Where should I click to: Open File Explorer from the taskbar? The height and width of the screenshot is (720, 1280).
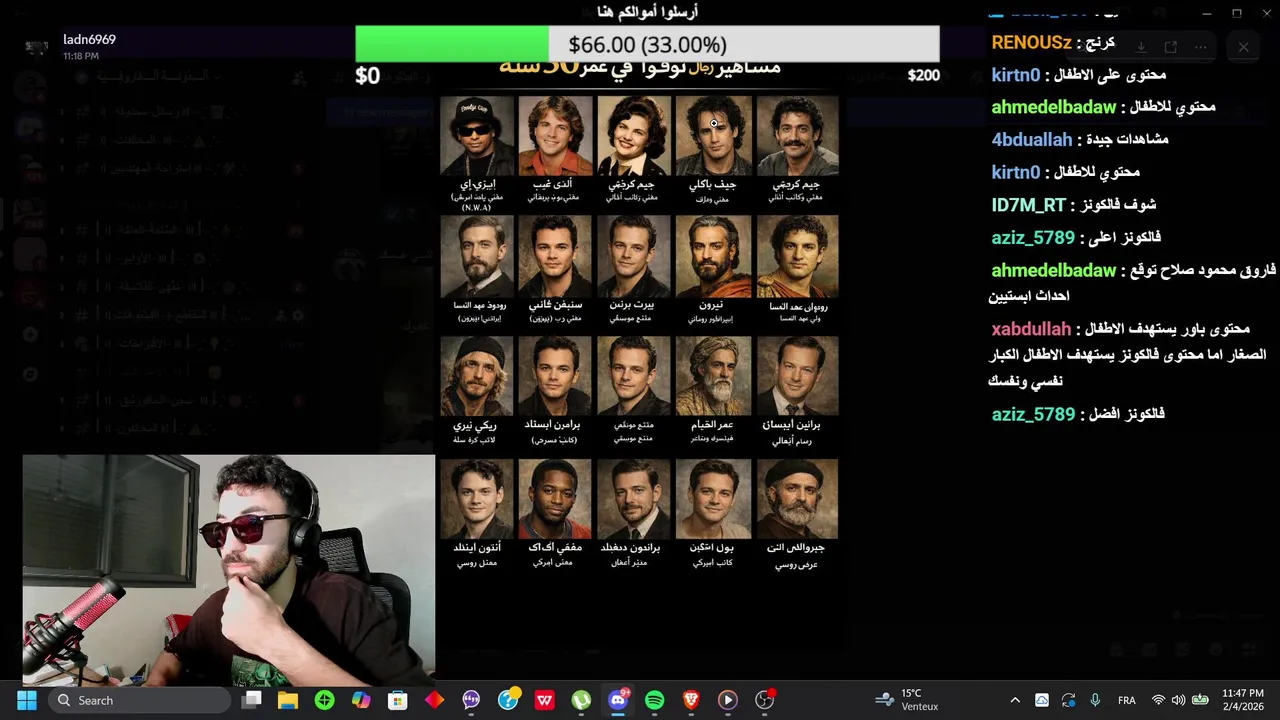pos(288,700)
